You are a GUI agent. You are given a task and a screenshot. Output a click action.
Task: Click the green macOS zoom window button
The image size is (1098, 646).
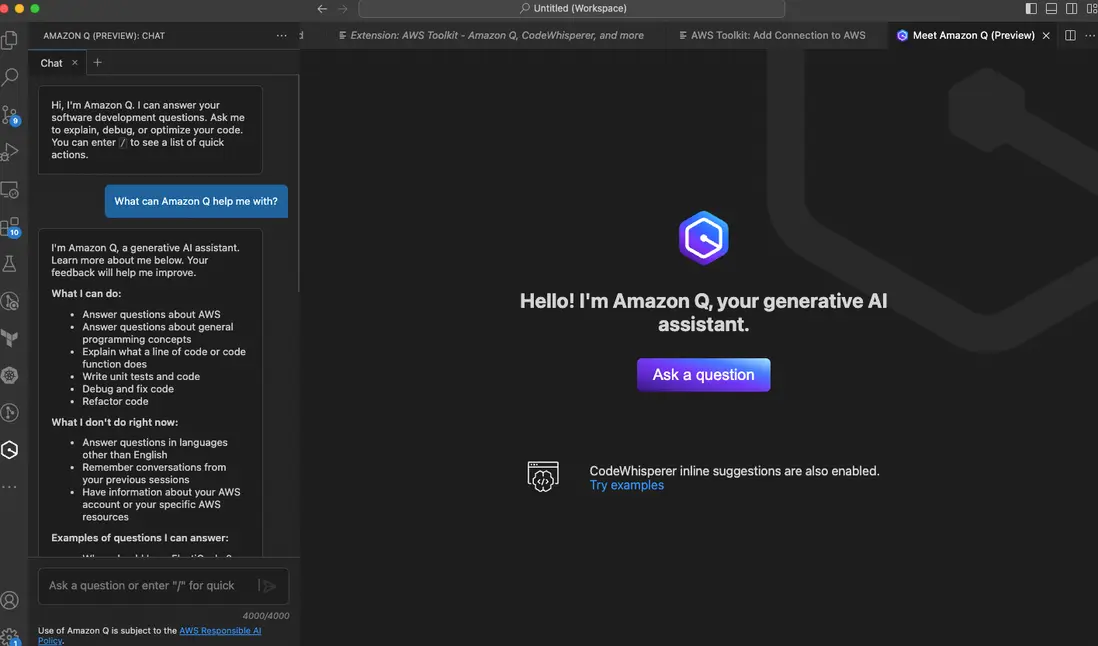point(35,8)
